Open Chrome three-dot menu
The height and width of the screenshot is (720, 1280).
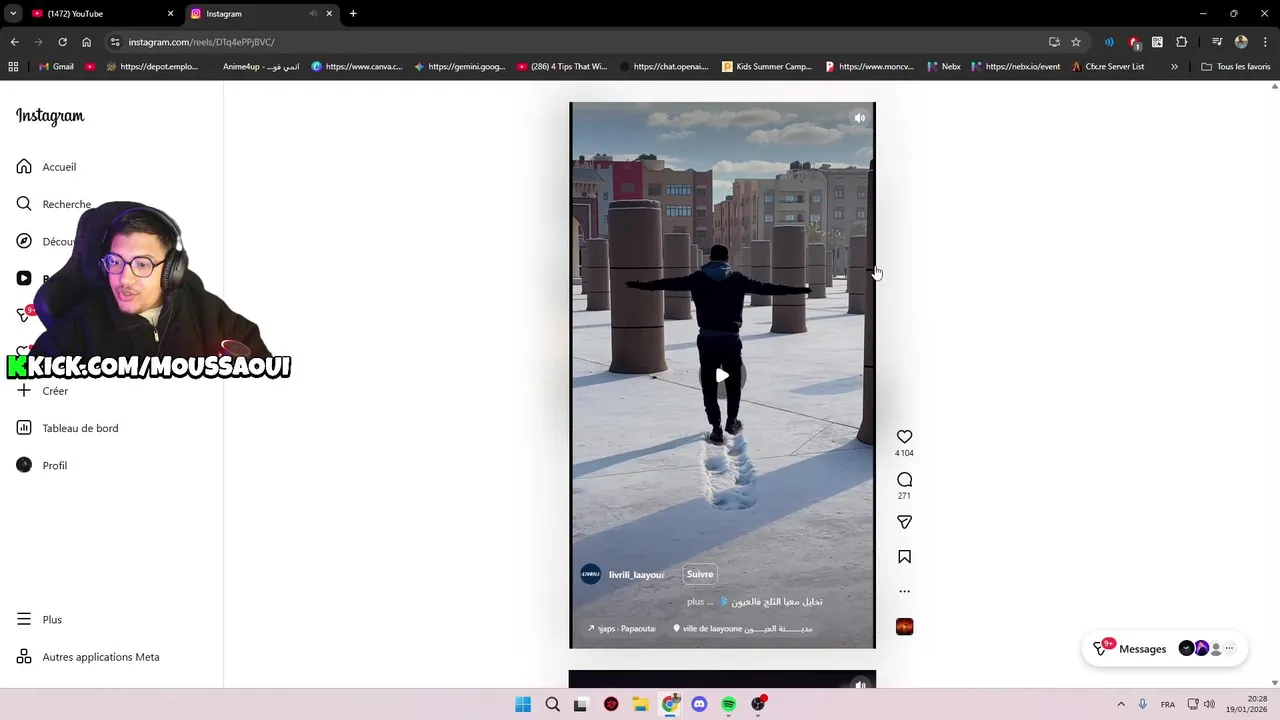coord(1264,42)
